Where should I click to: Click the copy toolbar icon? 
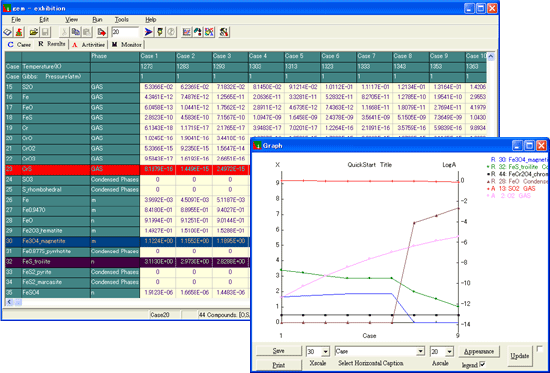coord(75,32)
